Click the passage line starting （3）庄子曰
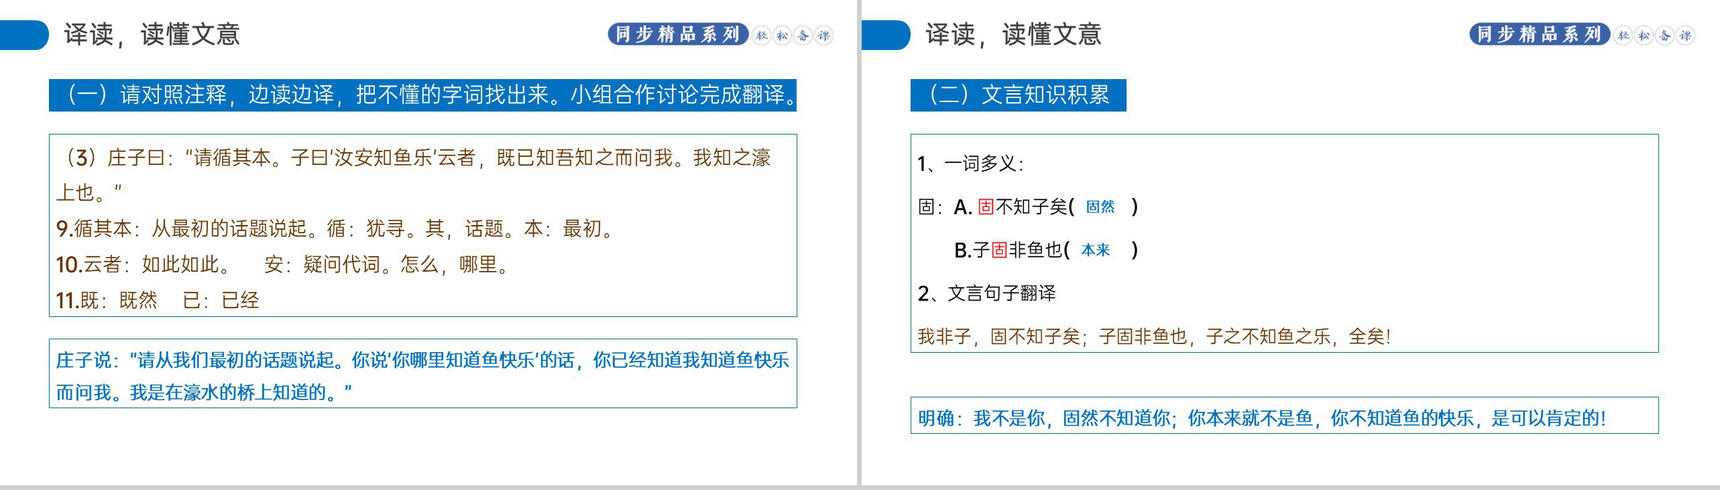This screenshot has width=1720, height=490. [415, 158]
